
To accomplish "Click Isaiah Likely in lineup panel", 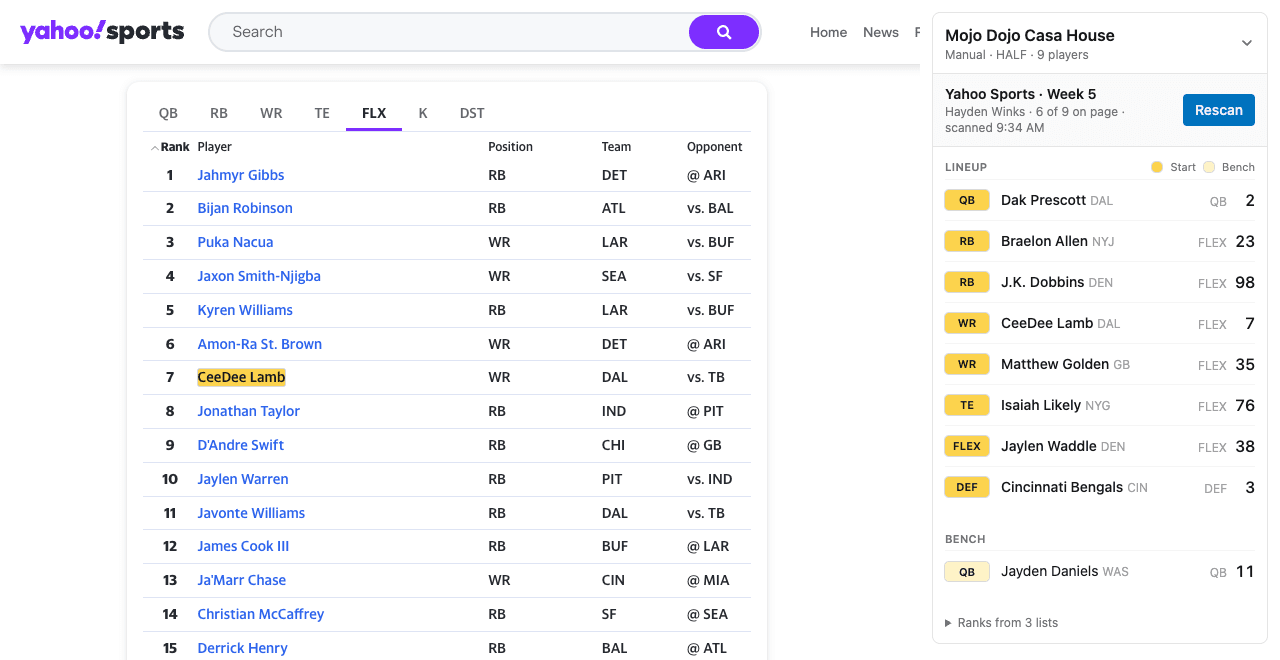I will tap(1041, 405).
